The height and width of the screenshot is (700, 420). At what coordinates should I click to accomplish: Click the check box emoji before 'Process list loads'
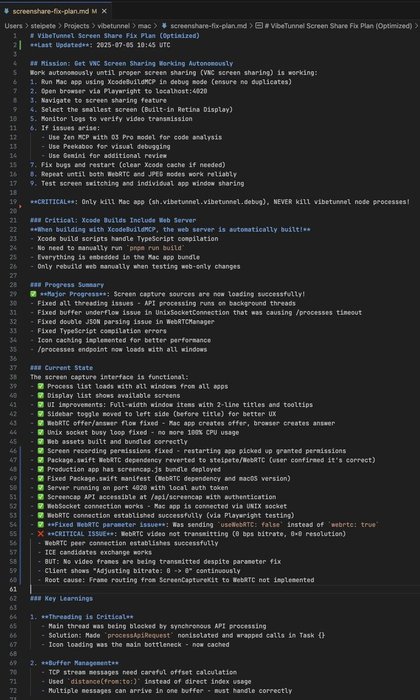coord(40,387)
